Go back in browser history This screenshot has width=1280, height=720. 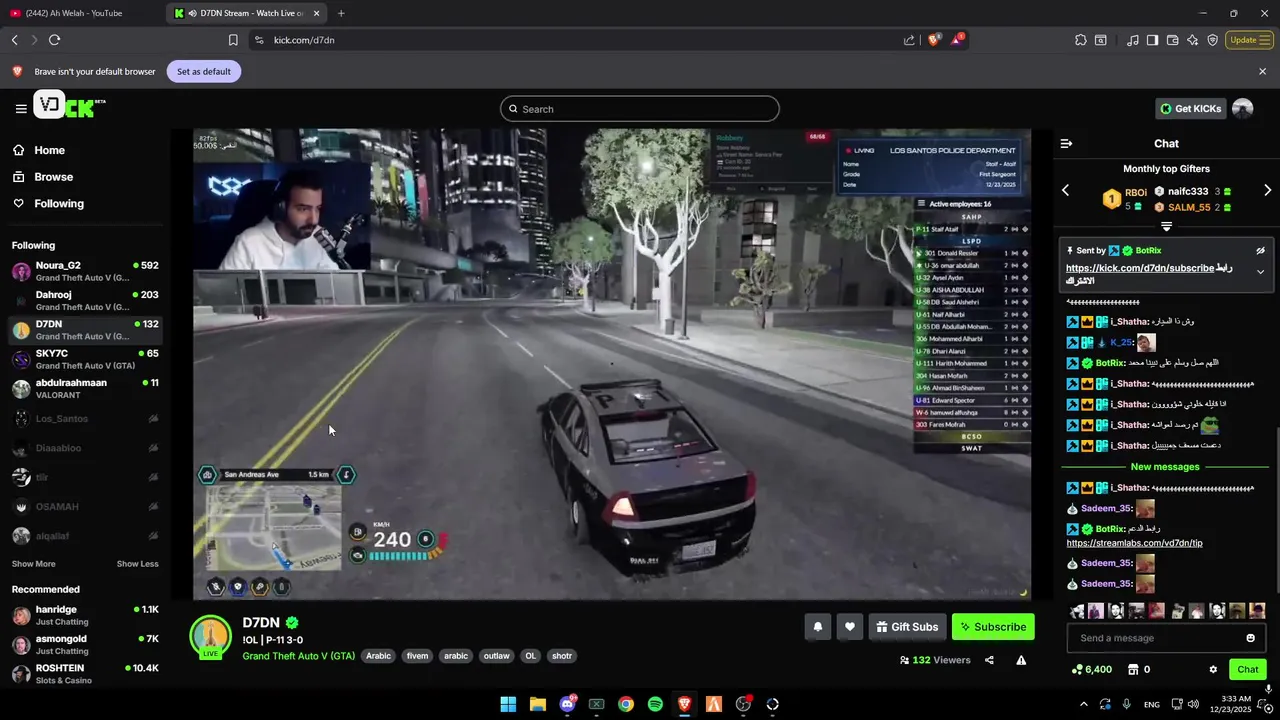(14, 40)
